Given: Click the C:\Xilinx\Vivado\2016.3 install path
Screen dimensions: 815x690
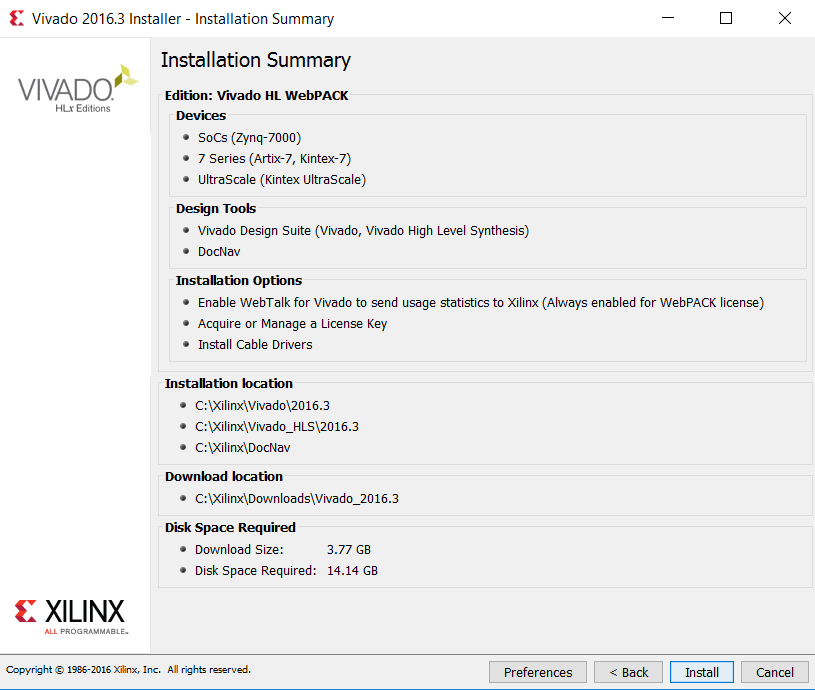Looking at the screenshot, I should (x=262, y=406).
